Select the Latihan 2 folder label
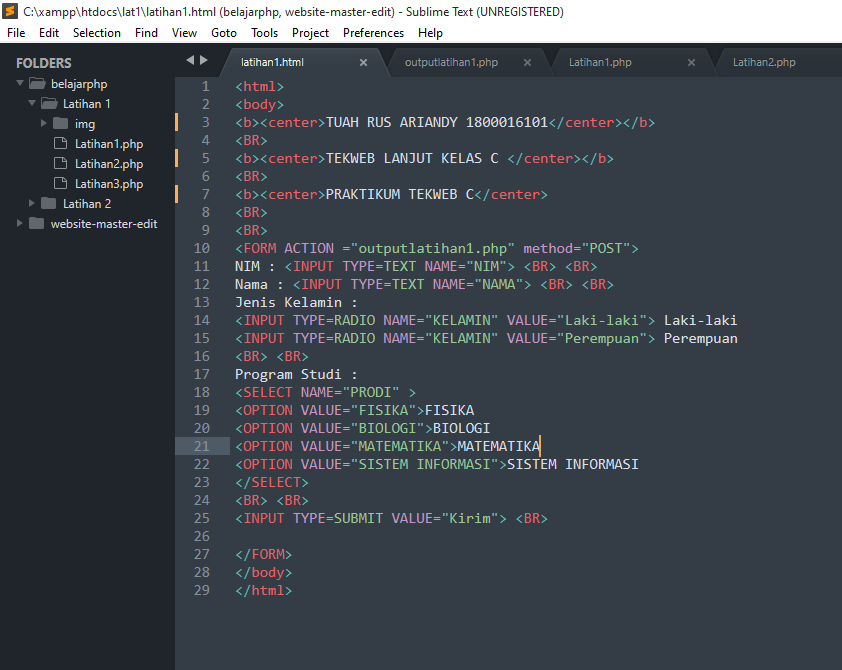Screen dimensions: 842x670 87,203
